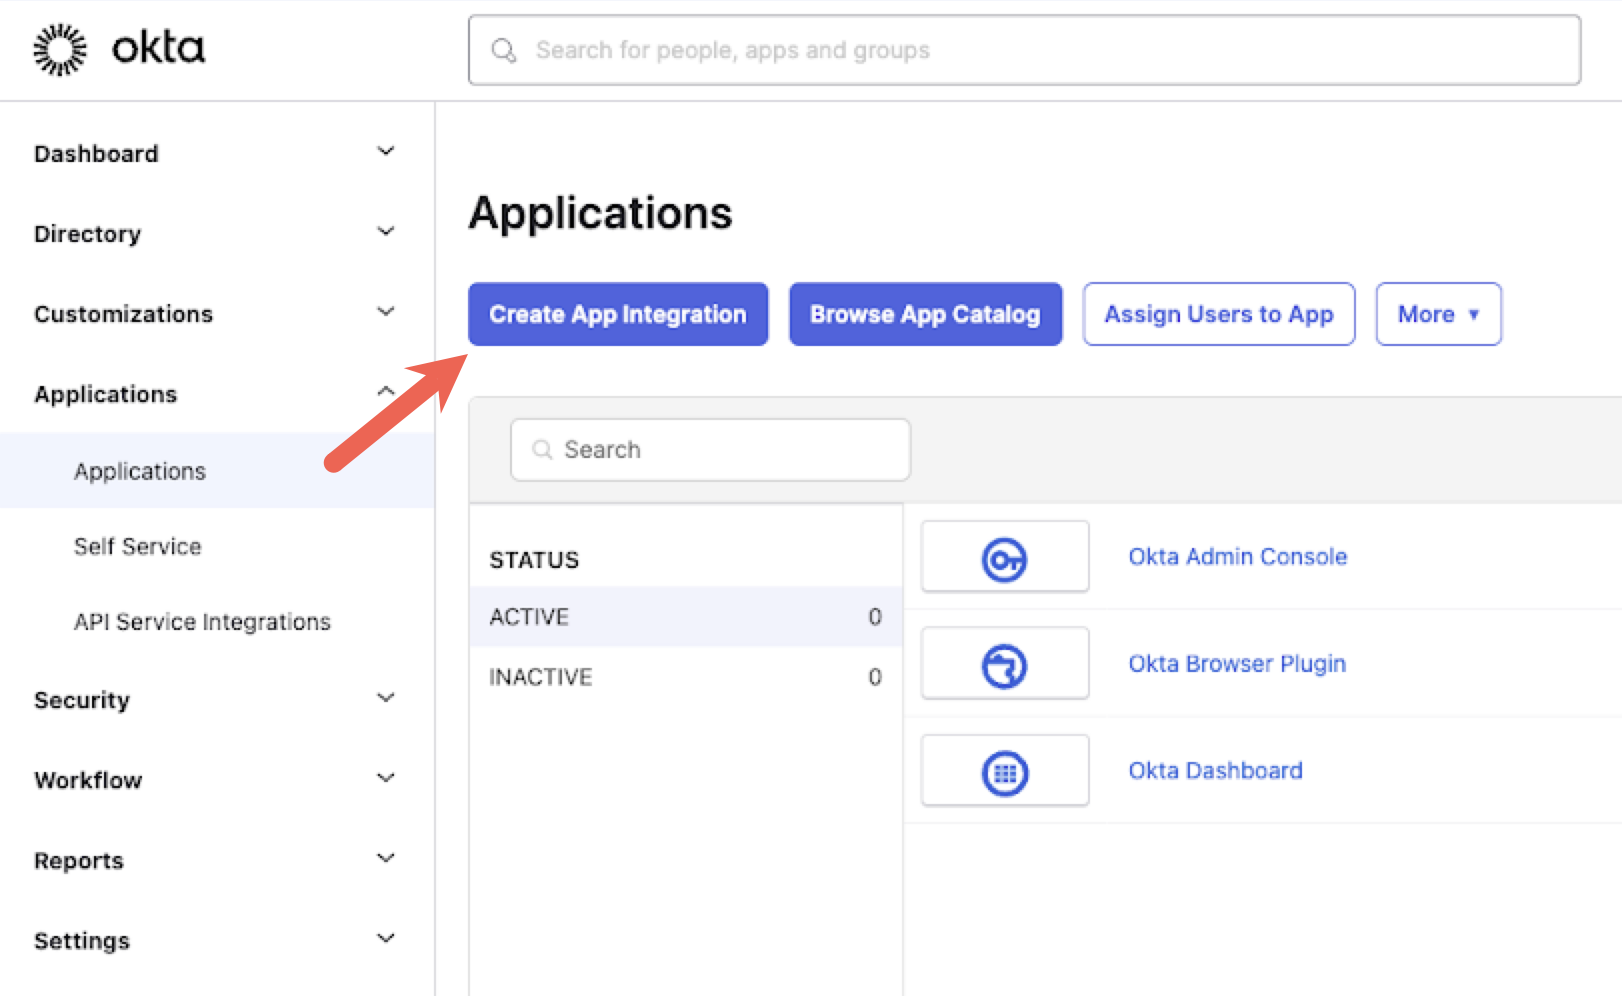The height and width of the screenshot is (996, 1622).
Task: Collapse the Applications section chevron
Action: pyautogui.click(x=386, y=392)
